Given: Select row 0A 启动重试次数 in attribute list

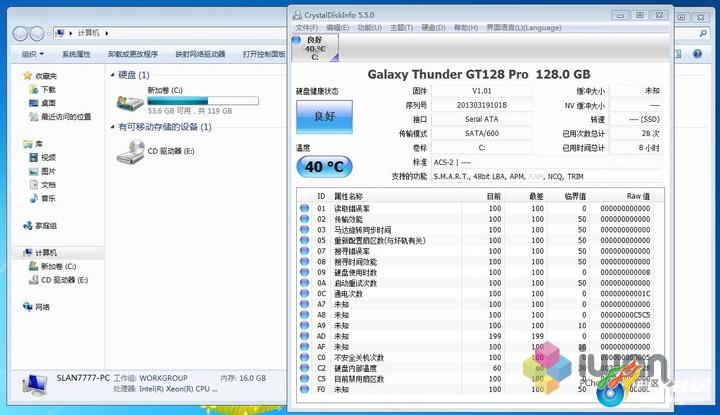Looking at the screenshot, I should (x=475, y=283).
